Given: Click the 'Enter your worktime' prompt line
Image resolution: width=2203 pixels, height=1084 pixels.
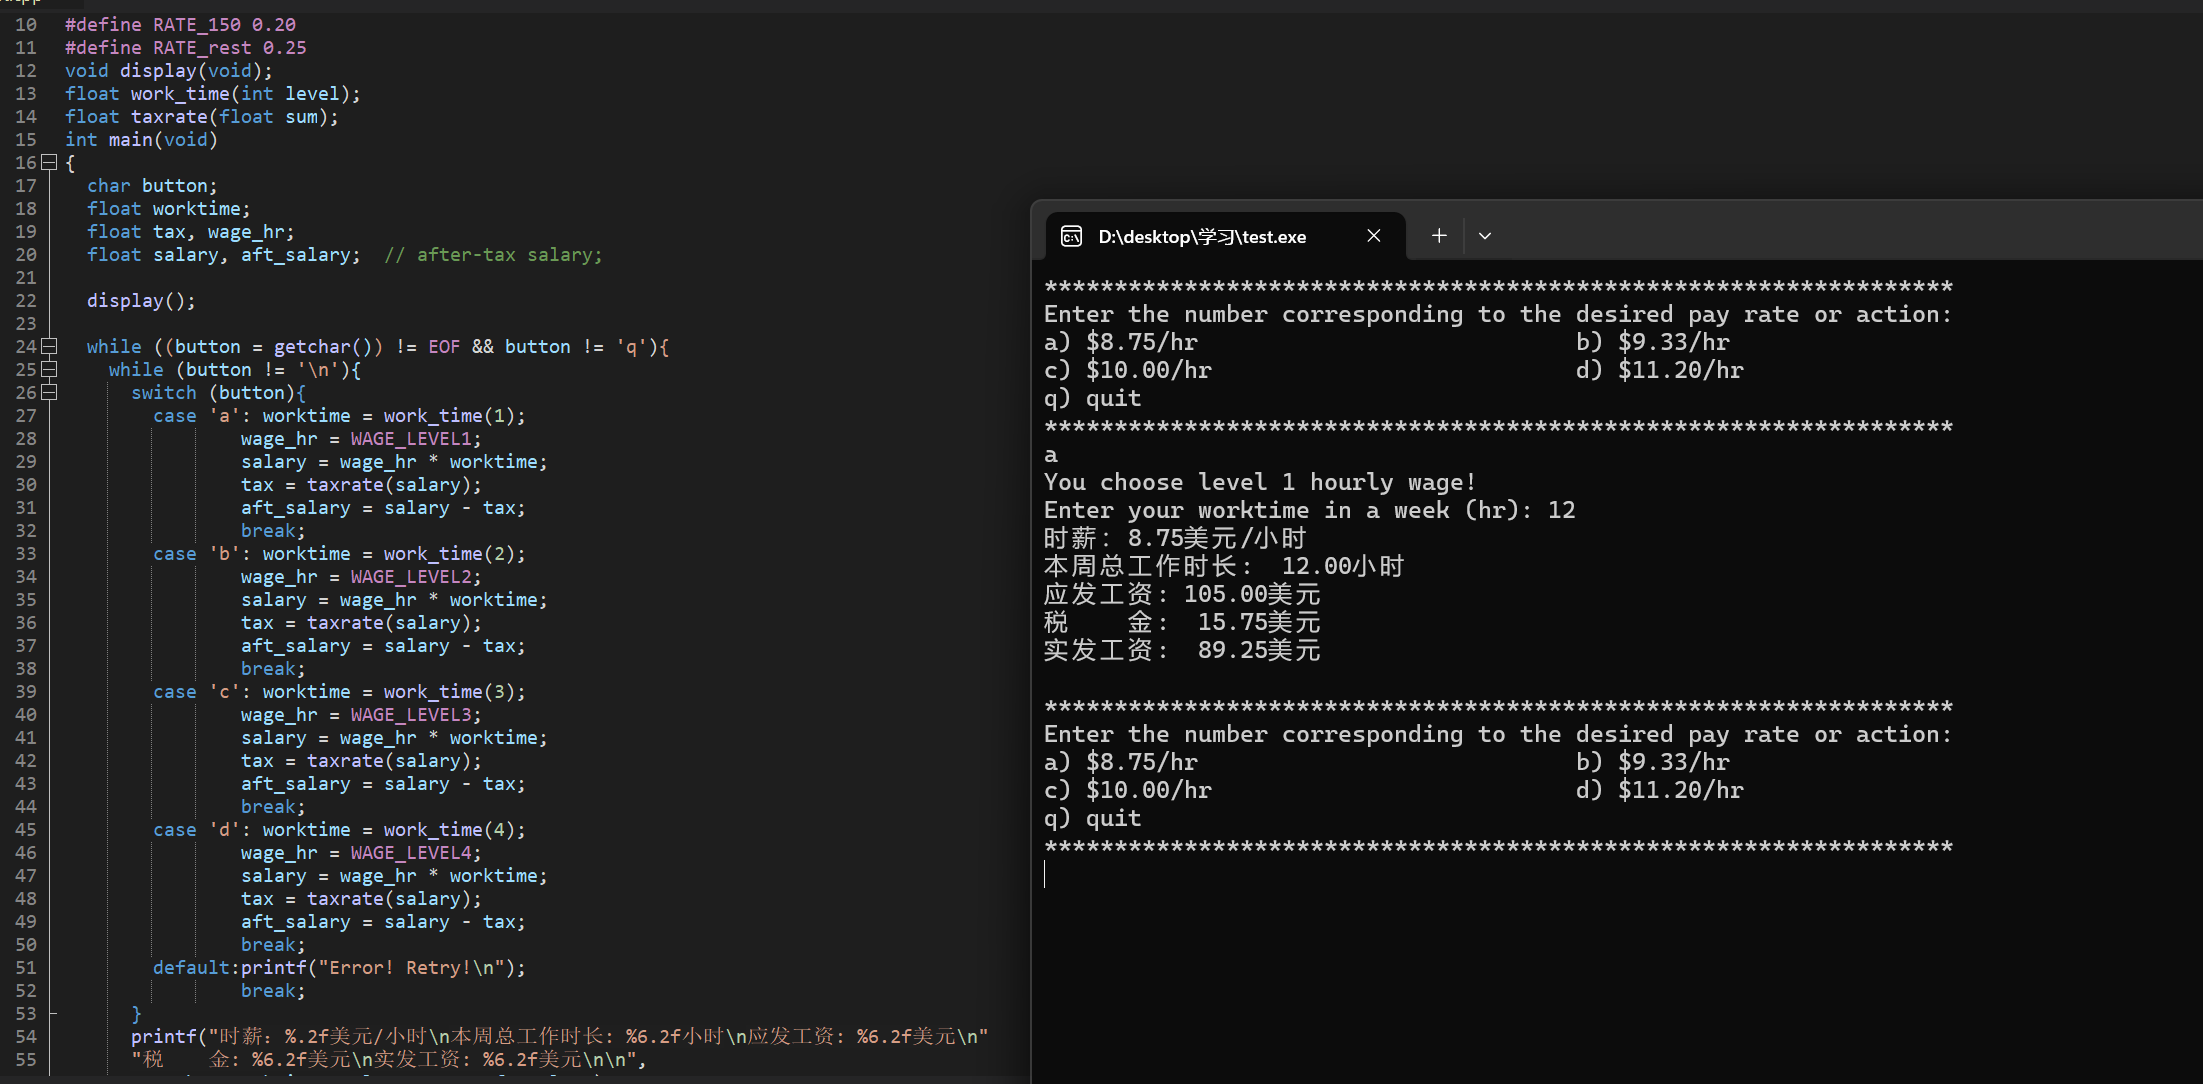Looking at the screenshot, I should [x=1310, y=510].
